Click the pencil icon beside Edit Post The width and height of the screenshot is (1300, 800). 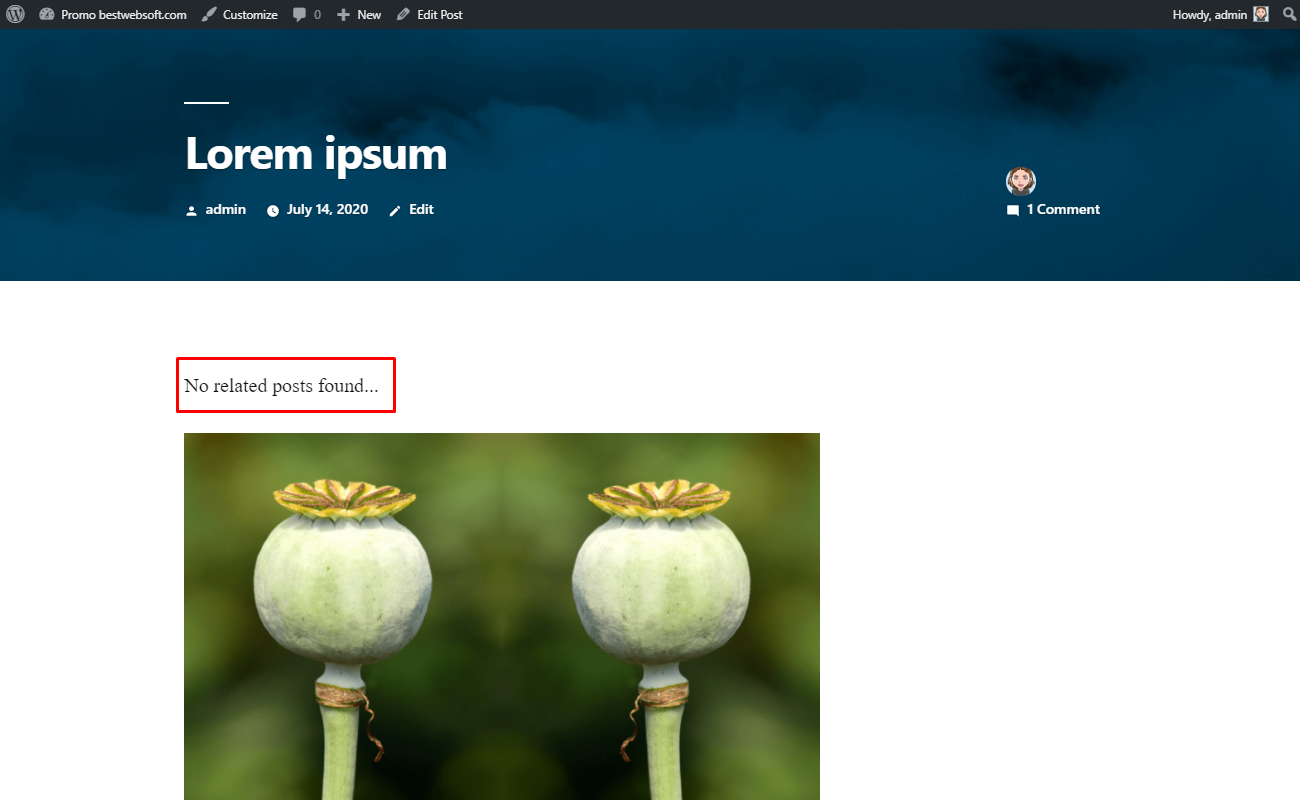[x=403, y=14]
